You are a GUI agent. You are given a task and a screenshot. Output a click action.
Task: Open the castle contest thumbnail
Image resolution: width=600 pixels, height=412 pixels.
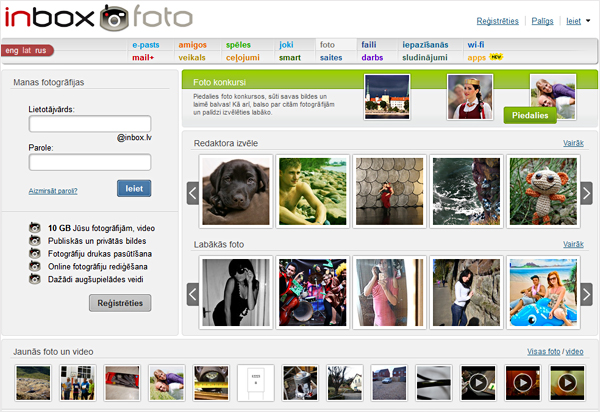click(387, 97)
